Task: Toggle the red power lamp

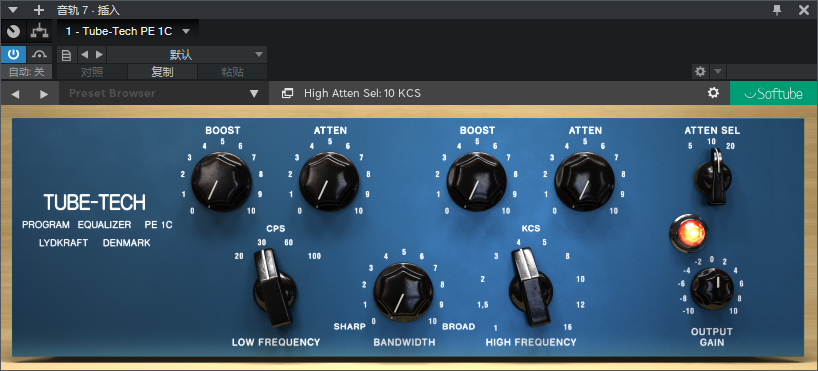Action: (690, 233)
